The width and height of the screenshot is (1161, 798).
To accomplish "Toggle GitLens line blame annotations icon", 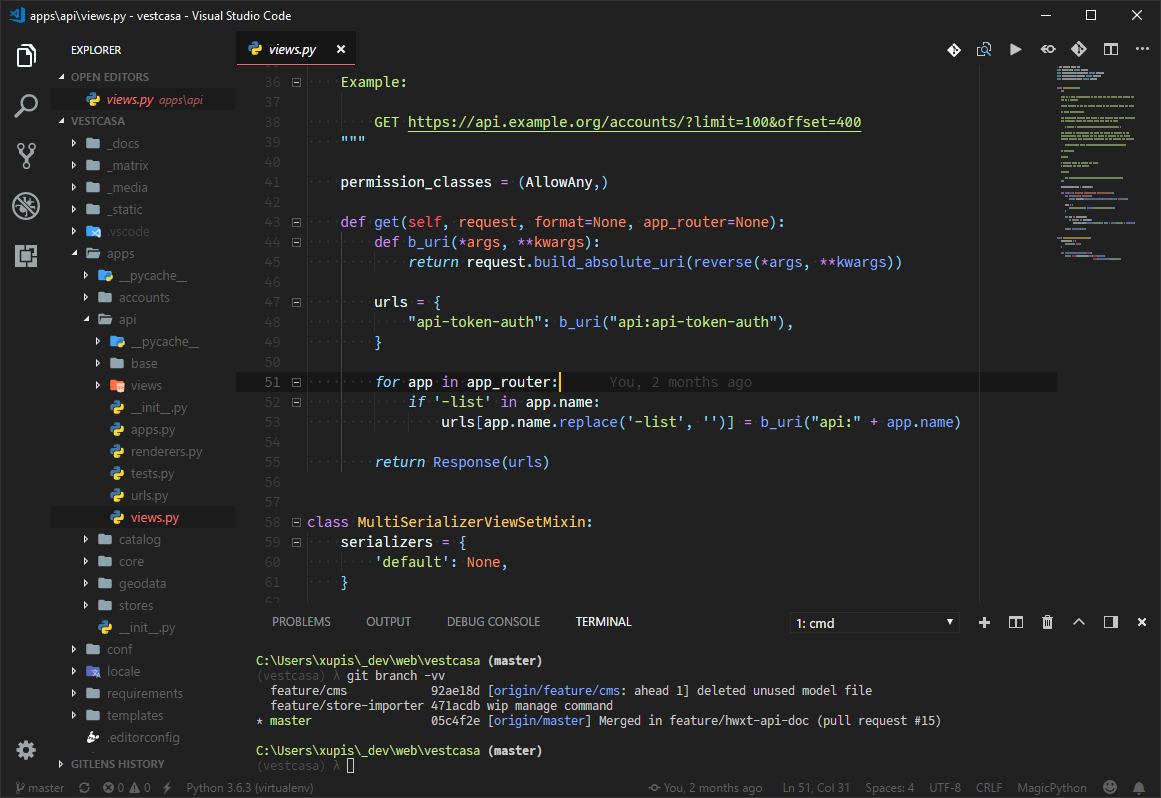I will (1047, 49).
